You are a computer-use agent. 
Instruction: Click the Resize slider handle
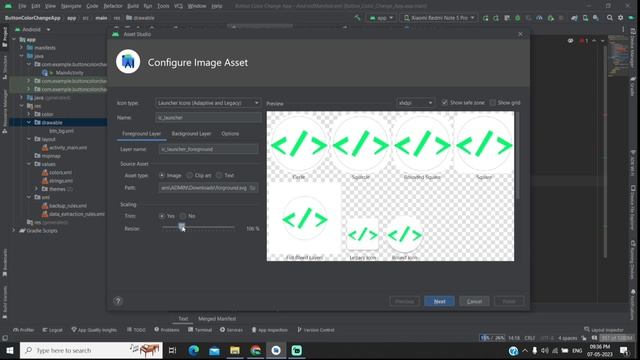point(181,227)
